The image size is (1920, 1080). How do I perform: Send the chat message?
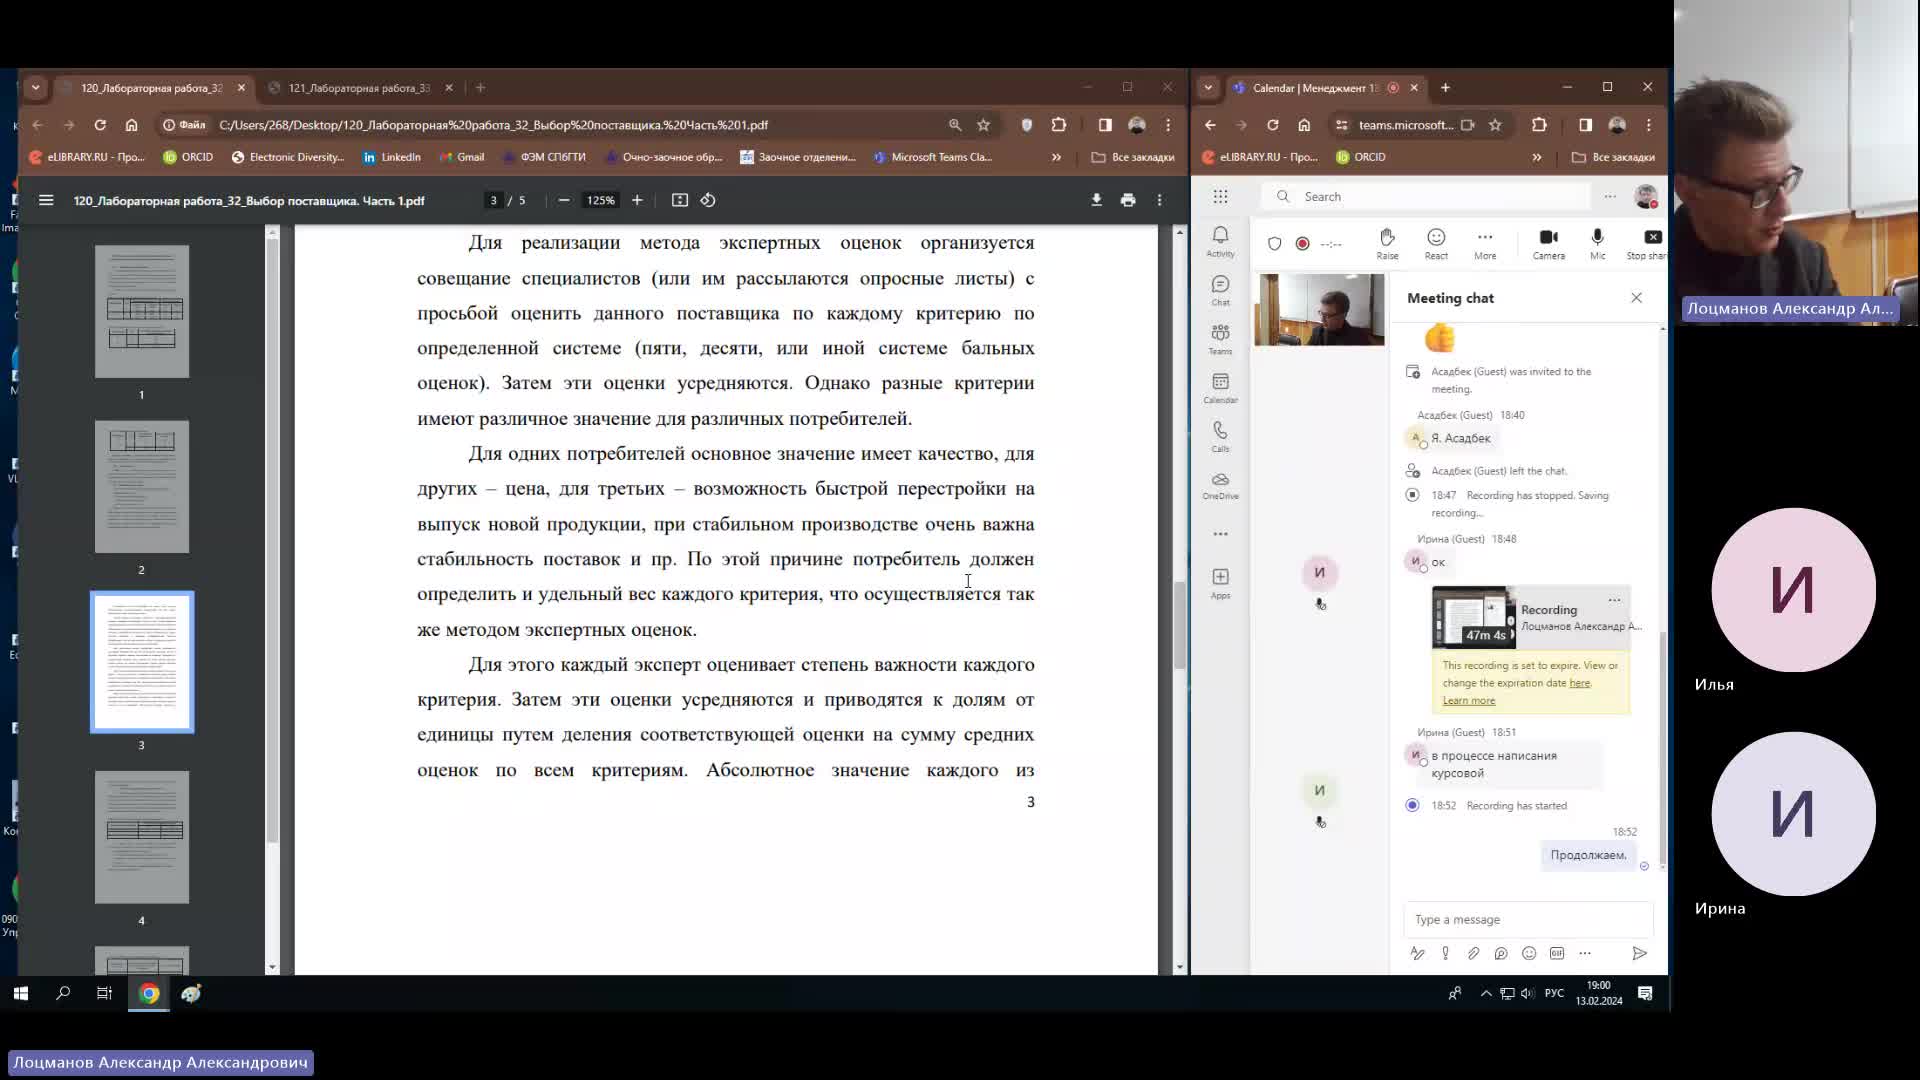(x=1639, y=953)
